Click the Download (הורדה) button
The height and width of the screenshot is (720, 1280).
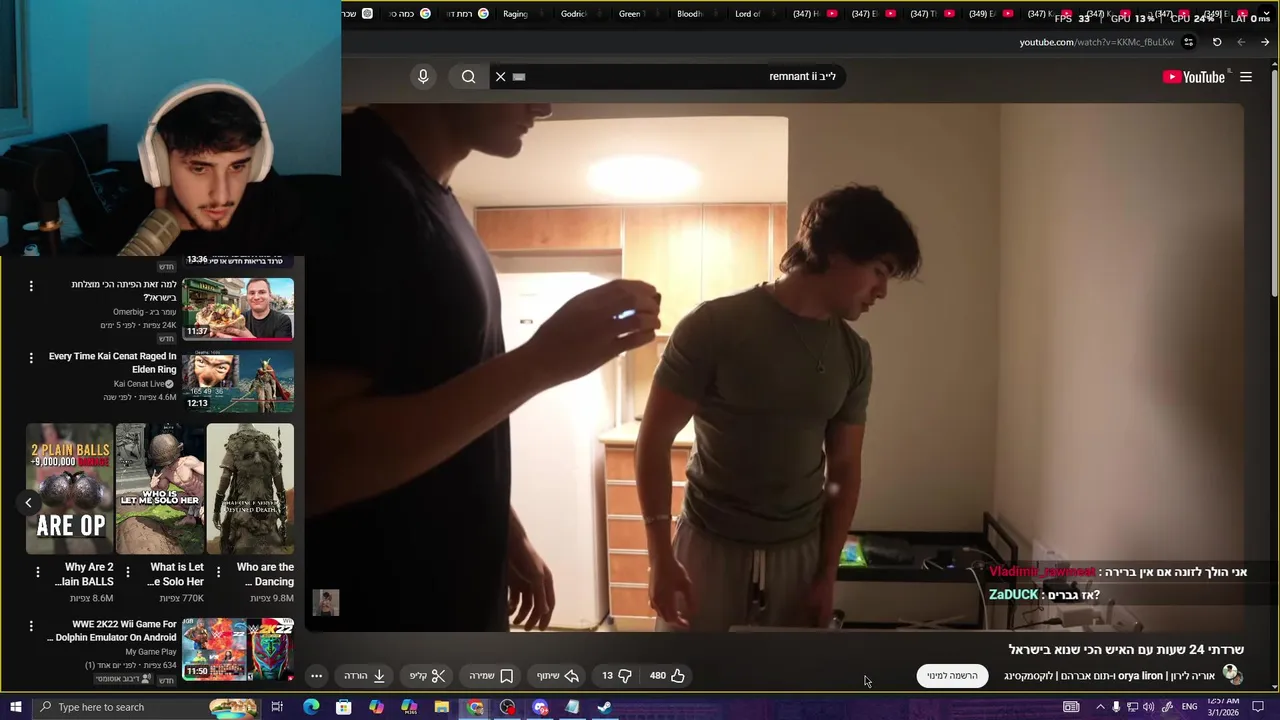365,676
